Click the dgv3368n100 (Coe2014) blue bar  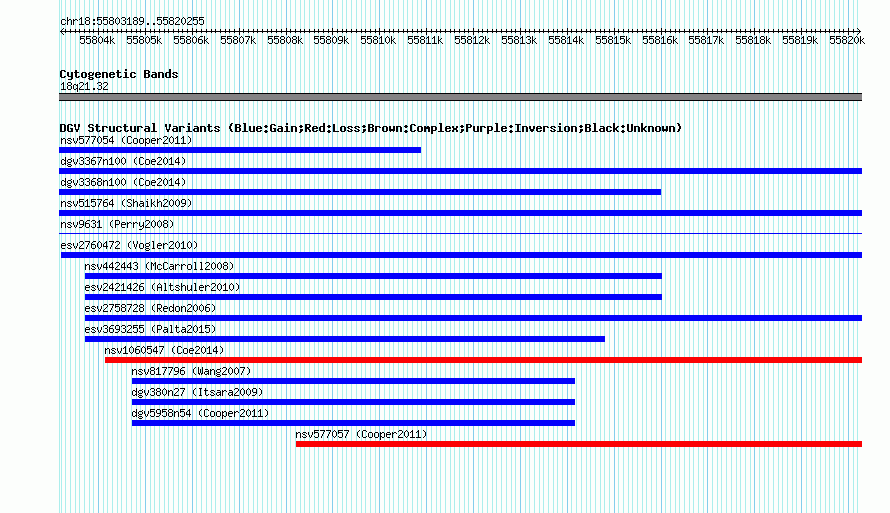pyautogui.click(x=360, y=192)
